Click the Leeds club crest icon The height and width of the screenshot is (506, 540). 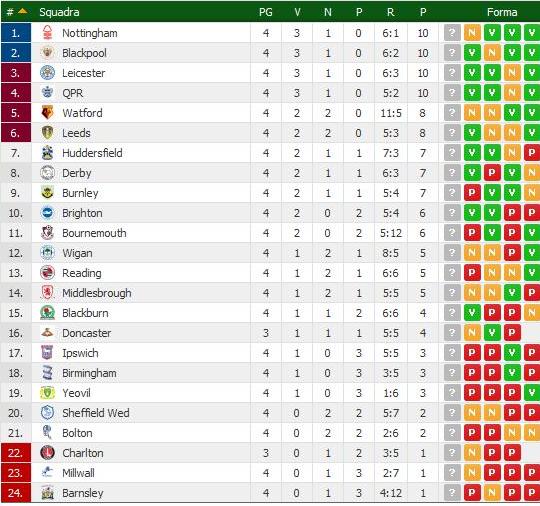[47, 133]
